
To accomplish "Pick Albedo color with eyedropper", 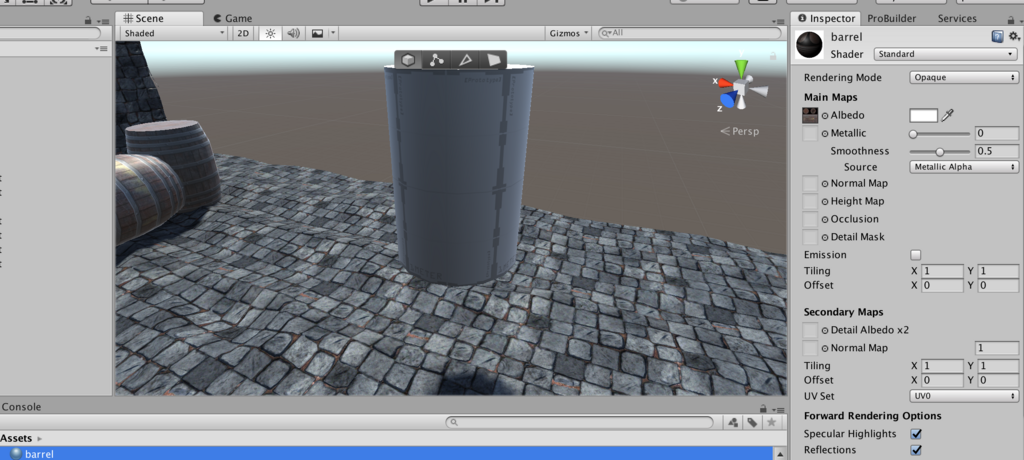I will (x=948, y=116).
